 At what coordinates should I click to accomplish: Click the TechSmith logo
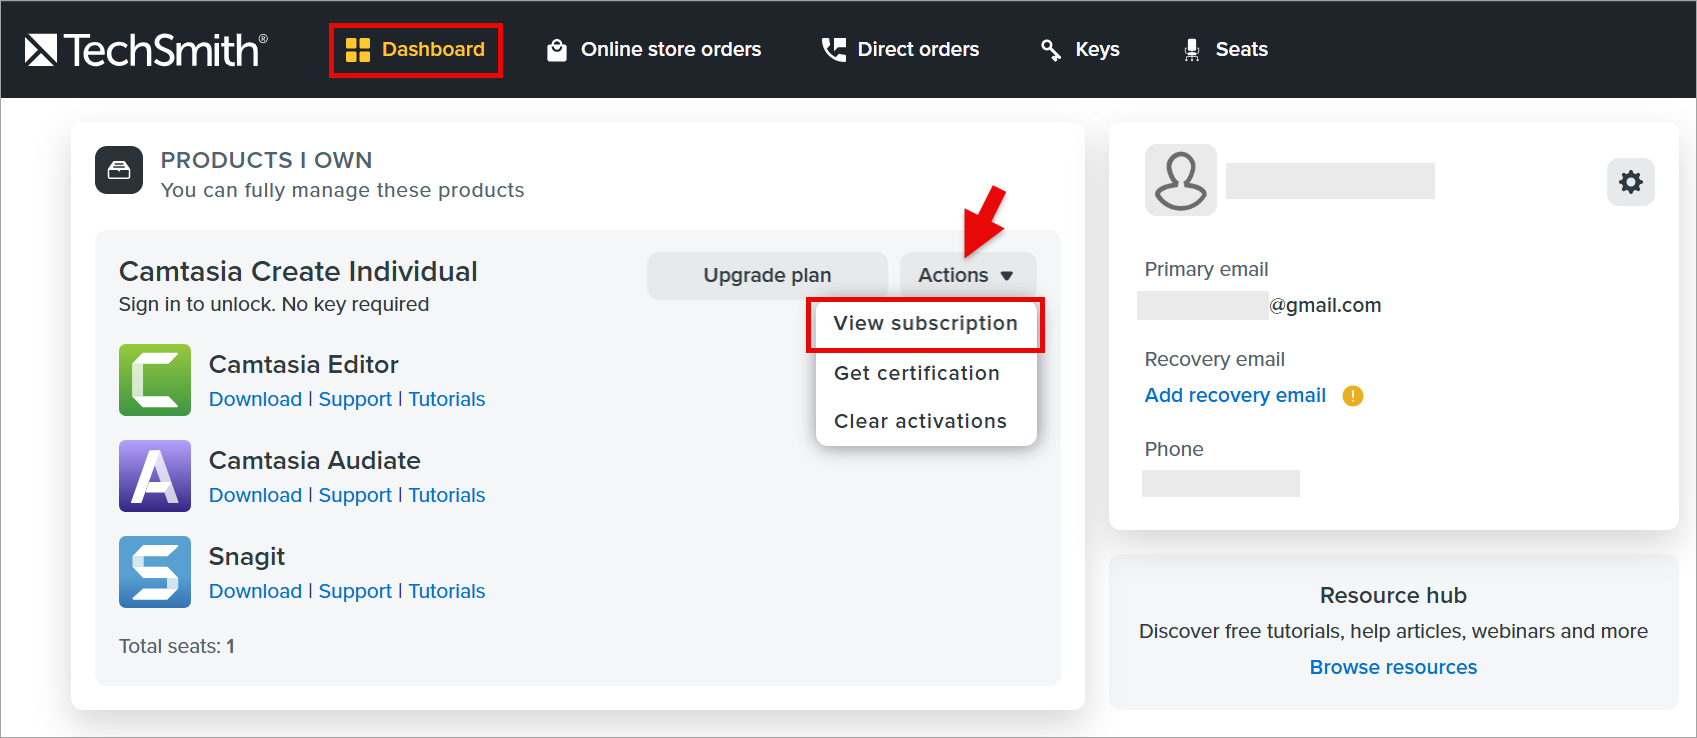click(146, 49)
